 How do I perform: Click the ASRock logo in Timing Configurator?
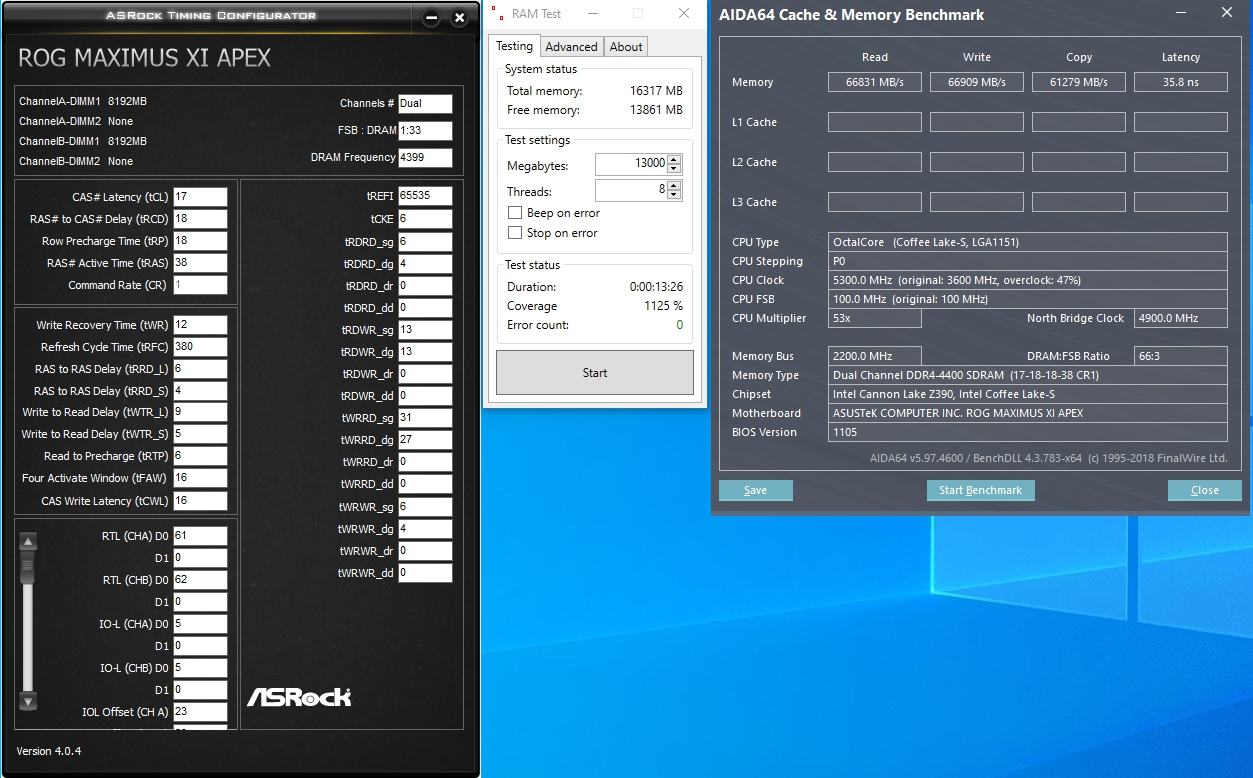[299, 696]
